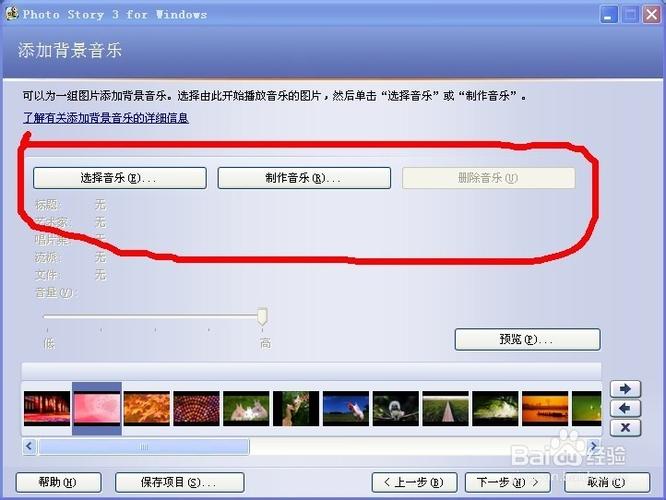Go back with 上一步 button

click(x=415, y=483)
